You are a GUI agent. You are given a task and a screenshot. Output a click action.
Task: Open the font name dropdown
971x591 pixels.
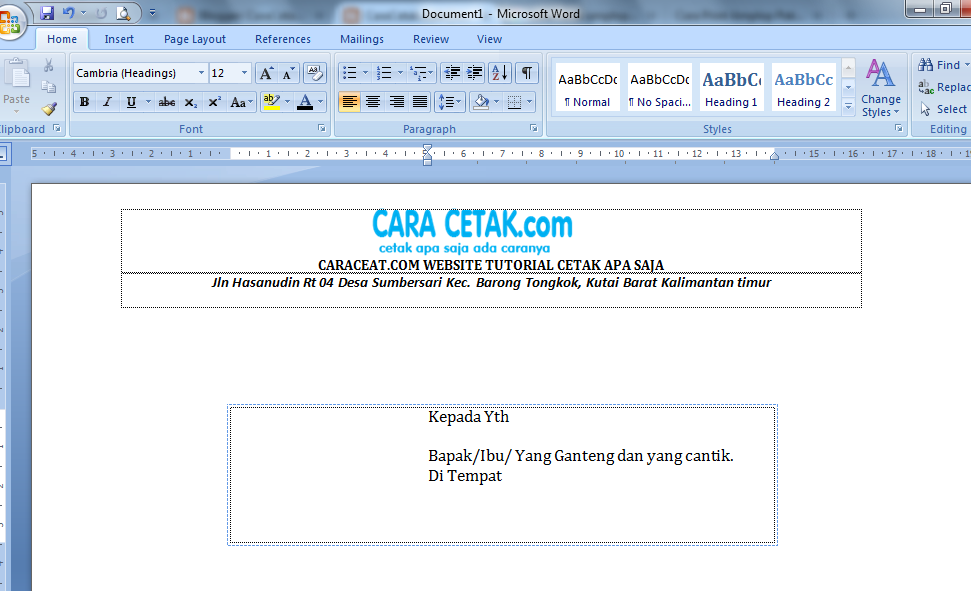201,73
